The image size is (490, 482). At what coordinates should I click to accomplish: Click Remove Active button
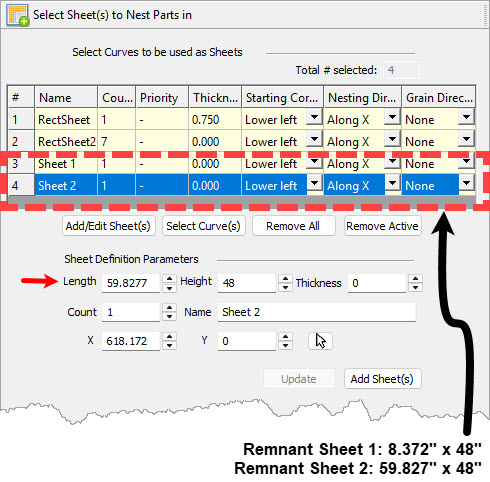(x=382, y=226)
